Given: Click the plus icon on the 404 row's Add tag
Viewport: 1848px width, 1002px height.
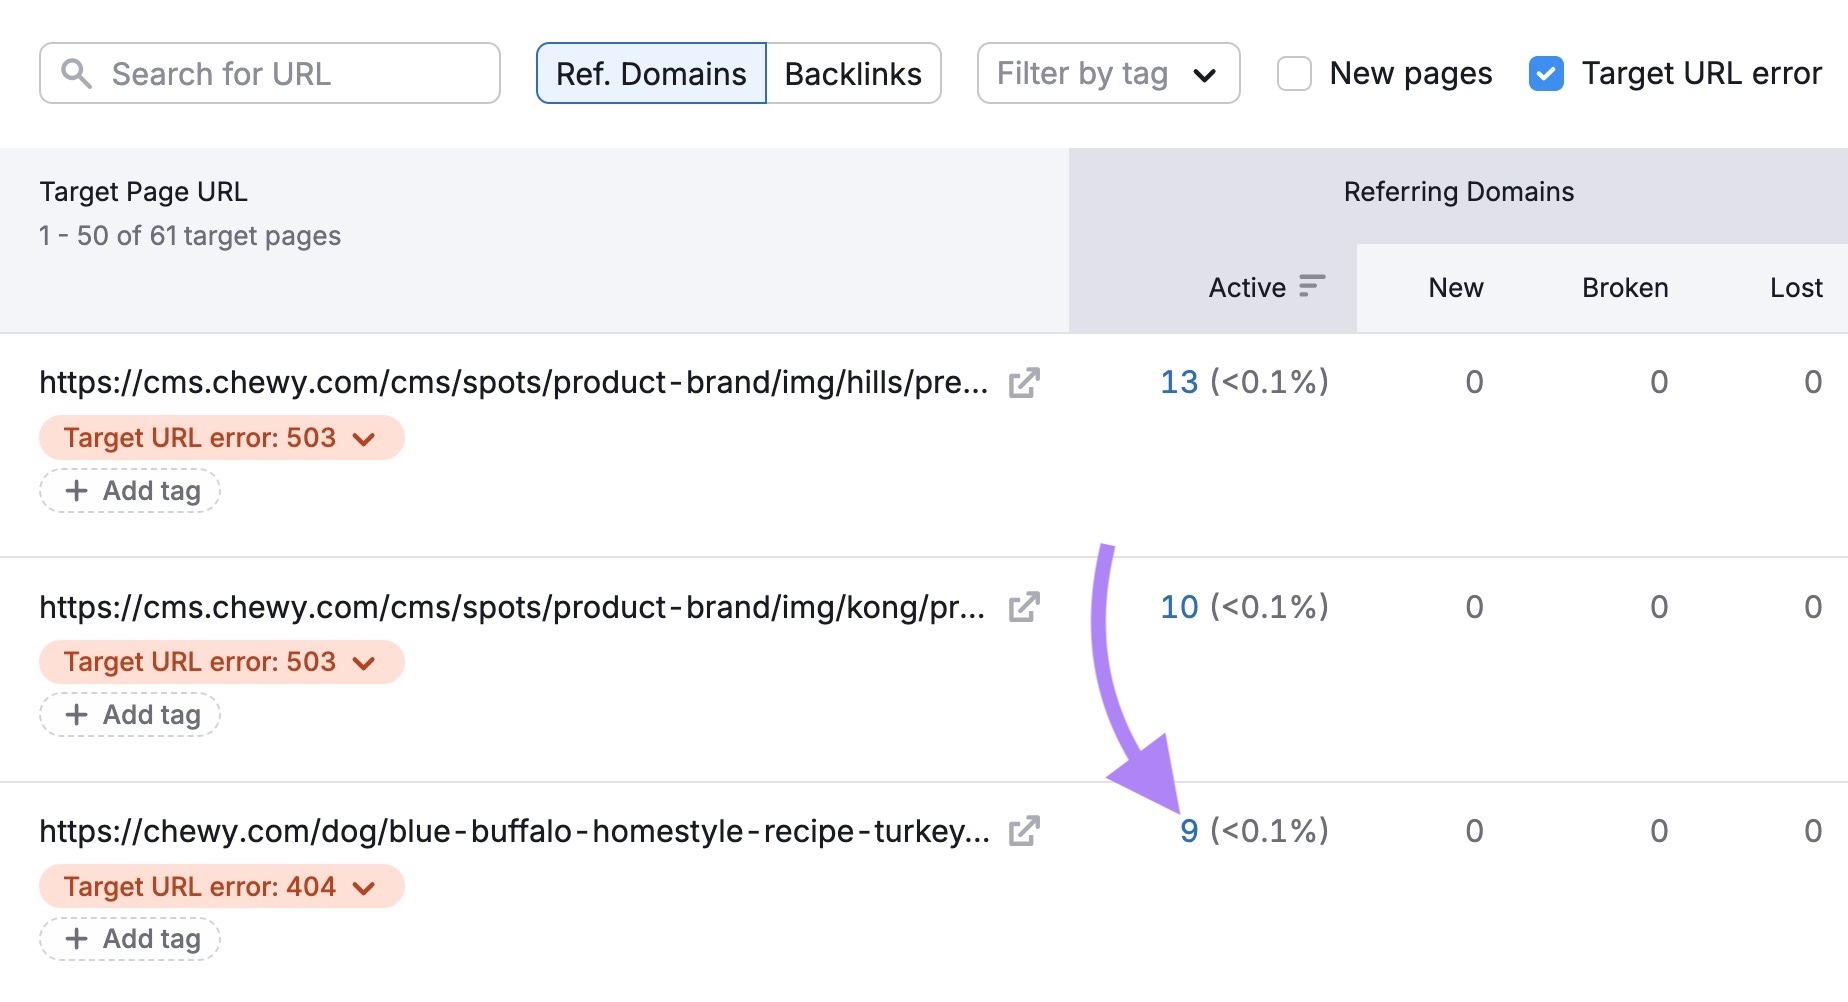Looking at the screenshot, I should [76, 939].
